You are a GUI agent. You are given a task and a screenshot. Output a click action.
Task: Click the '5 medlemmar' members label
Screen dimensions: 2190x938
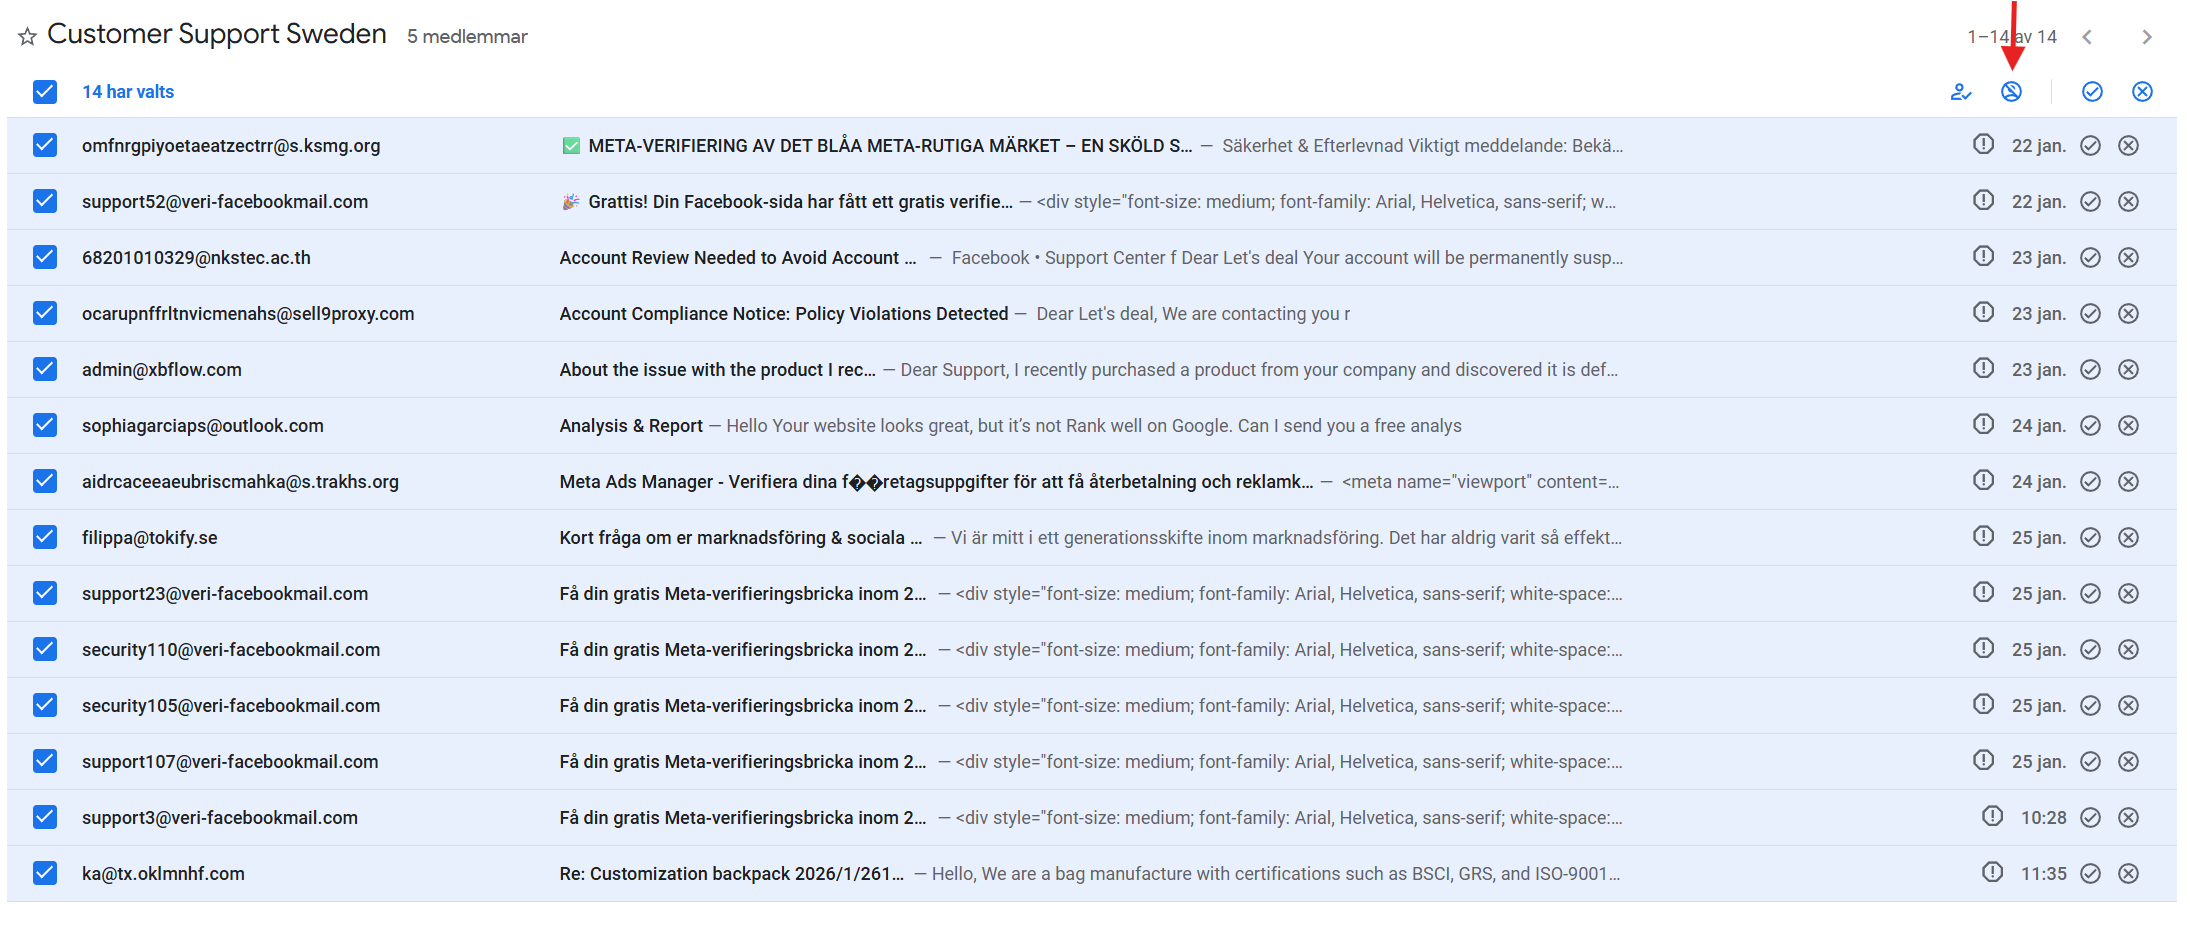click(467, 37)
